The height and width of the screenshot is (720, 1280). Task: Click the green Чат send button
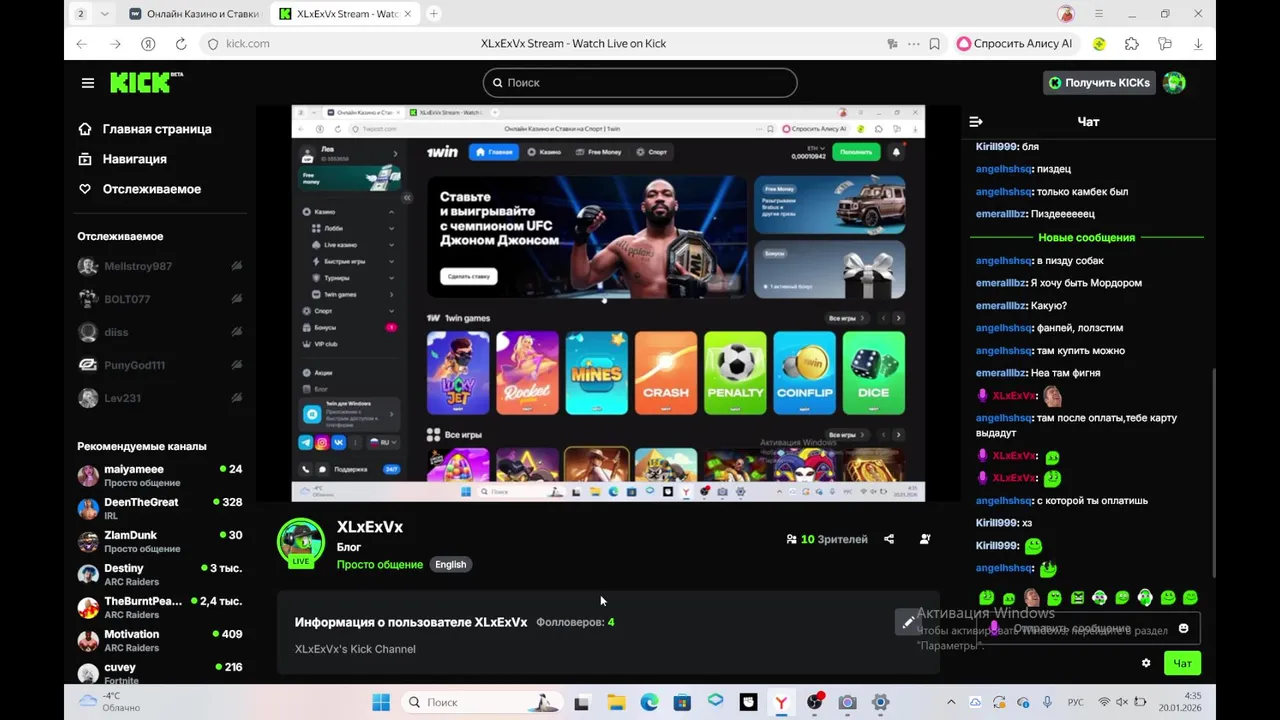click(x=1182, y=663)
